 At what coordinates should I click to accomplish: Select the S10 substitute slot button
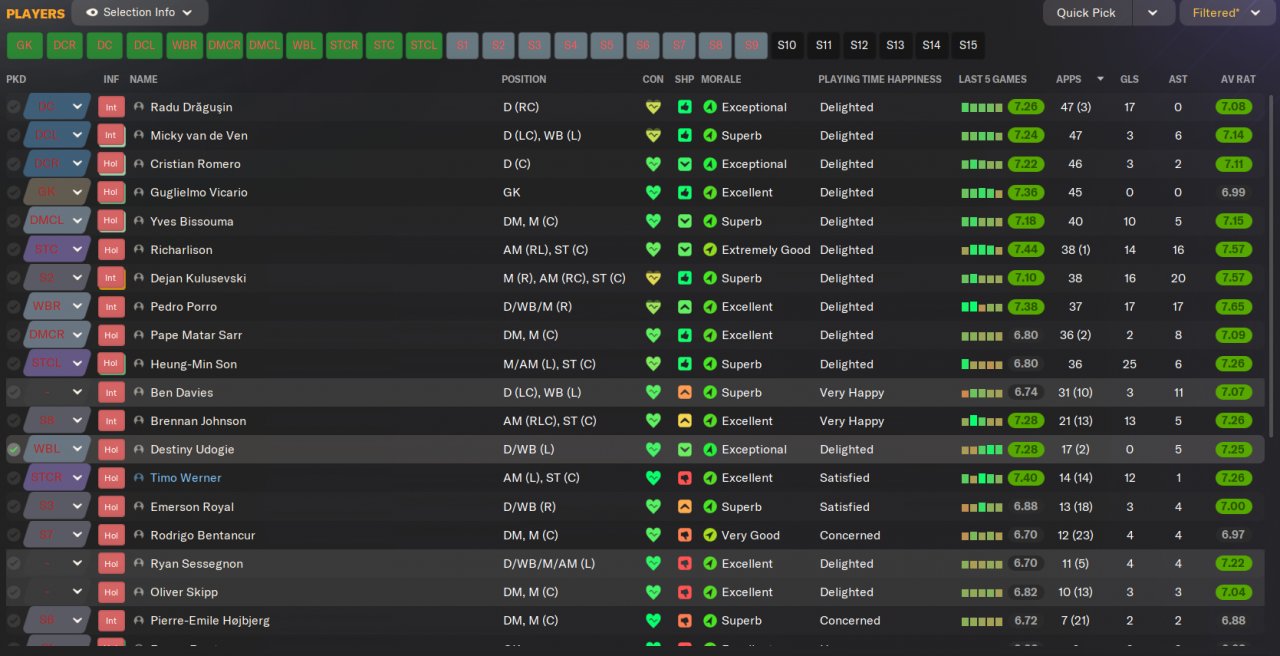tap(787, 45)
